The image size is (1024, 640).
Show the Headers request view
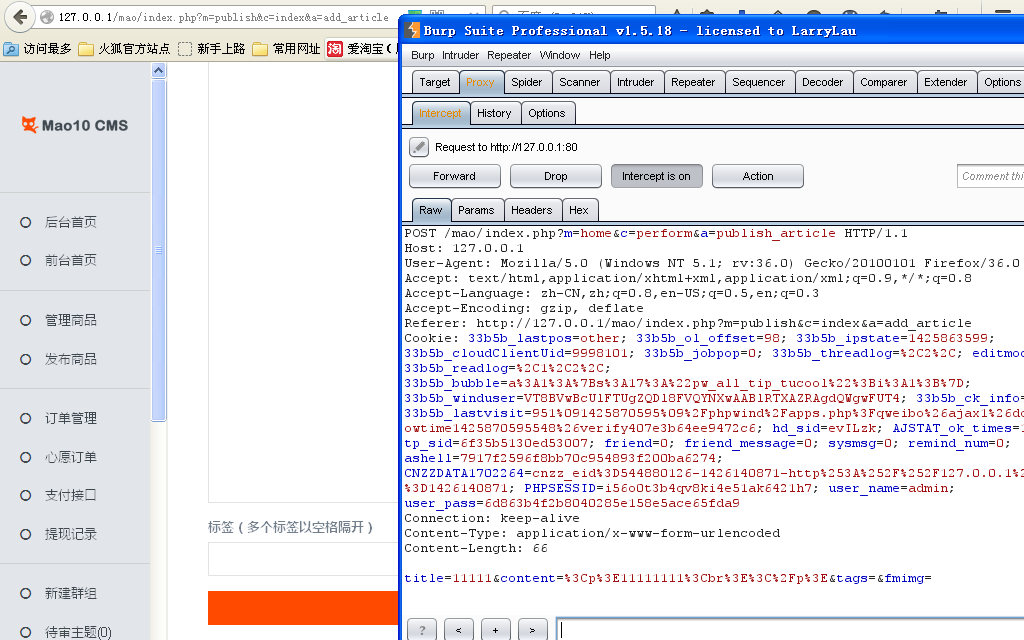(x=532, y=210)
